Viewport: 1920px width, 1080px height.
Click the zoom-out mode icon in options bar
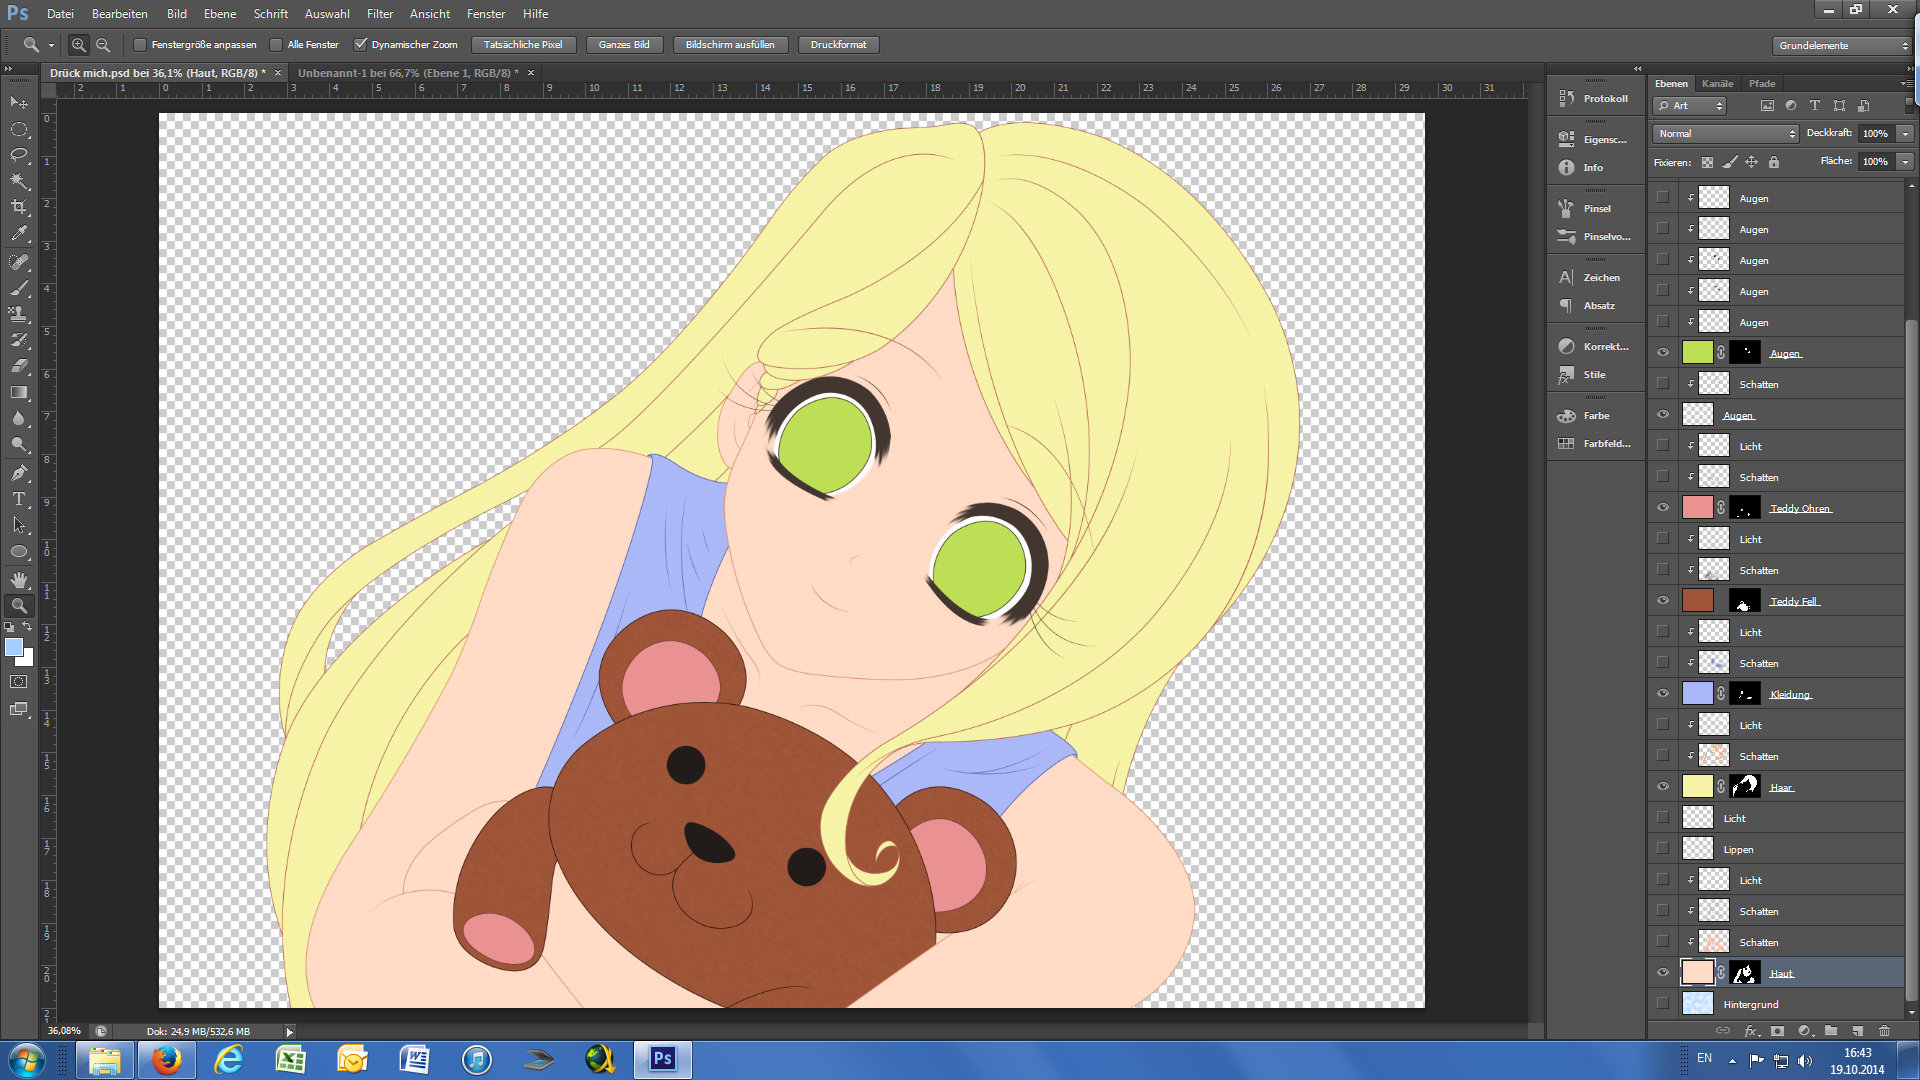(x=103, y=45)
